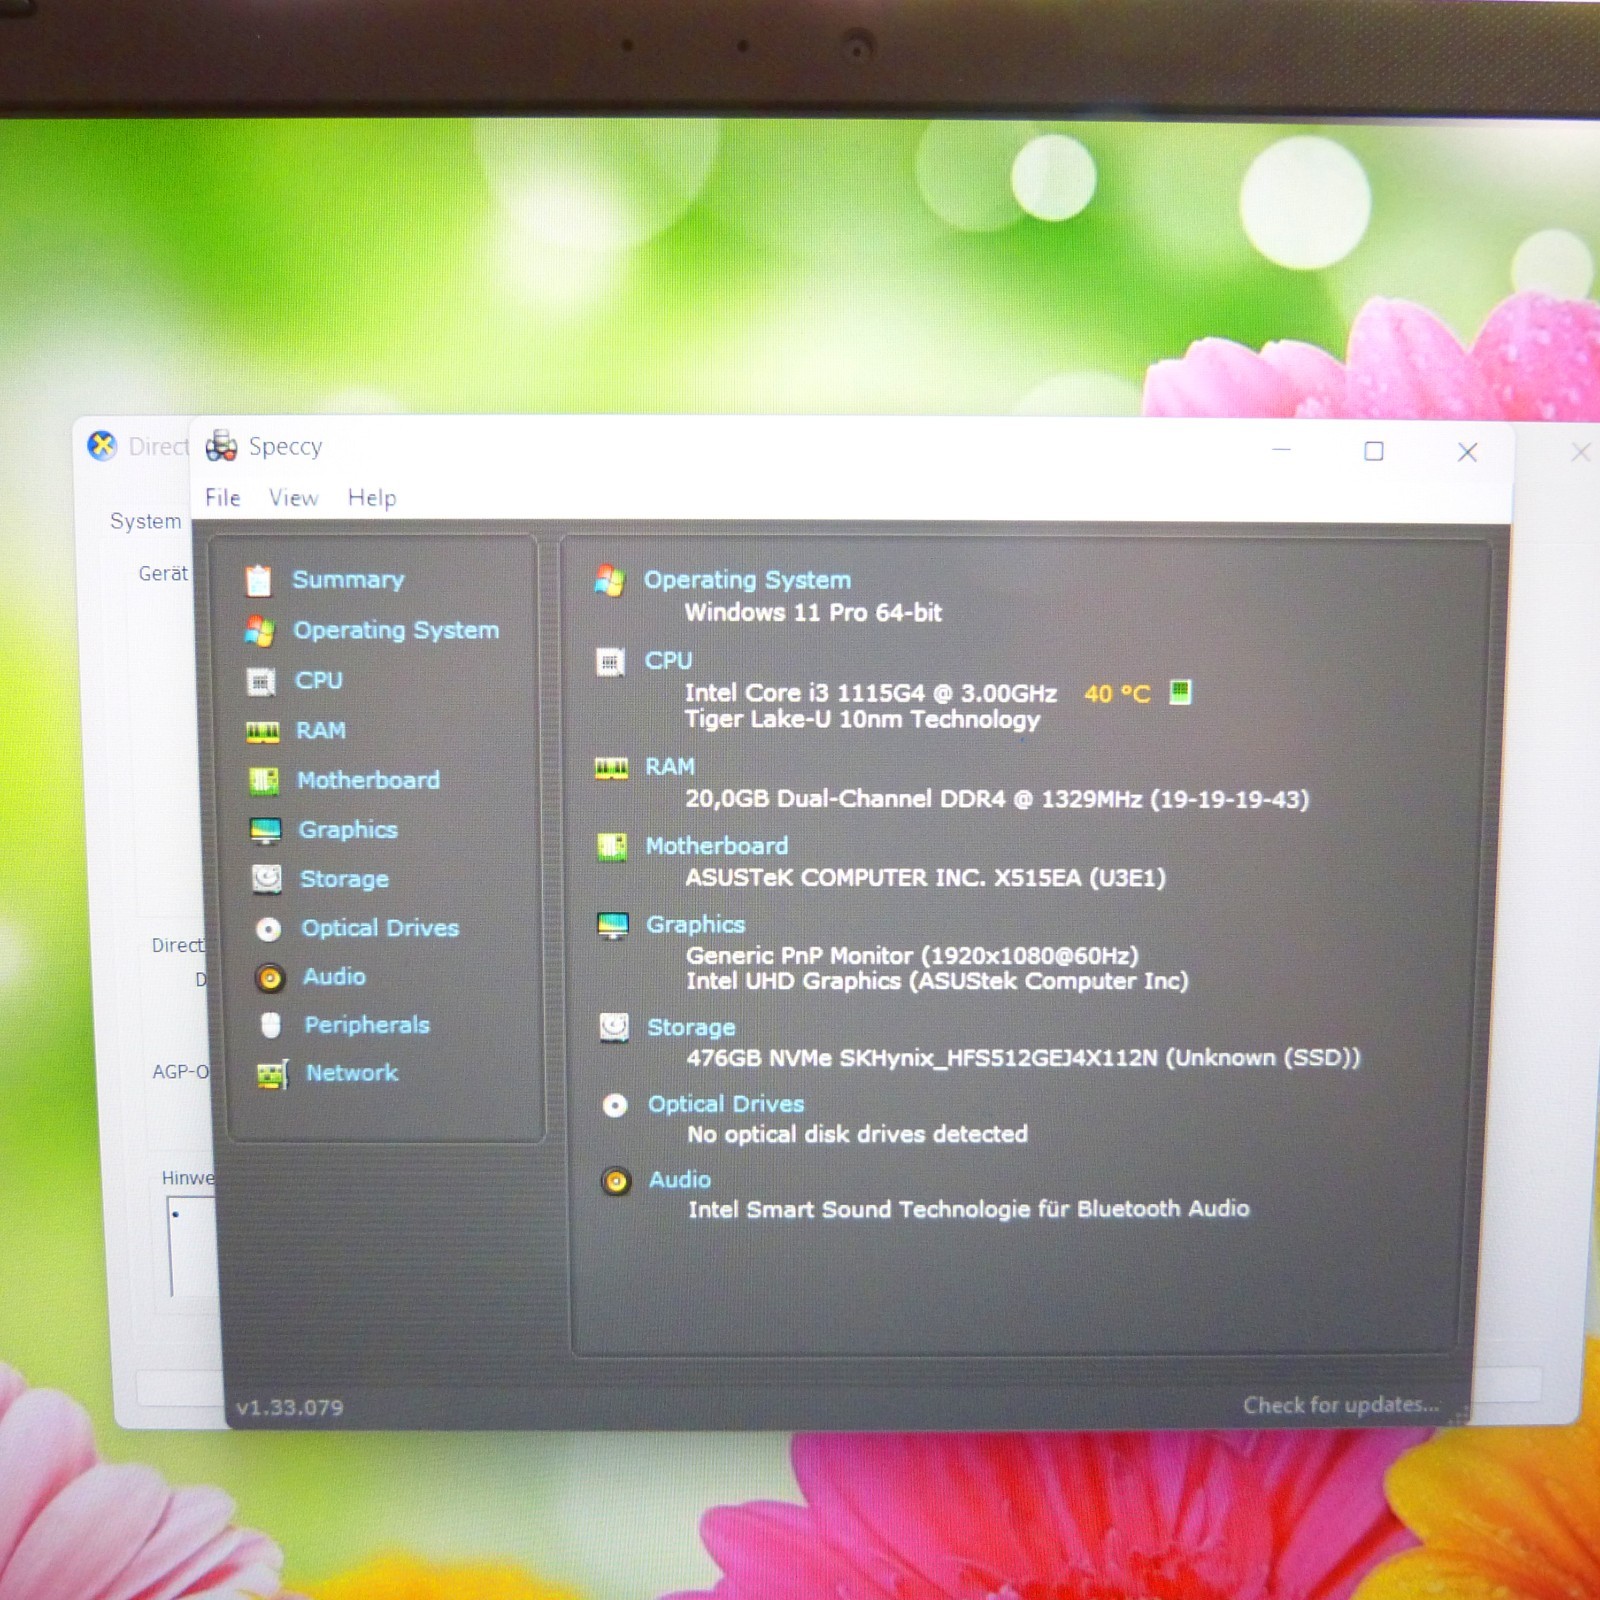1600x1600 pixels.
Task: Click the 20,0GB Dual-Channel DDR4 text
Action: 997,799
